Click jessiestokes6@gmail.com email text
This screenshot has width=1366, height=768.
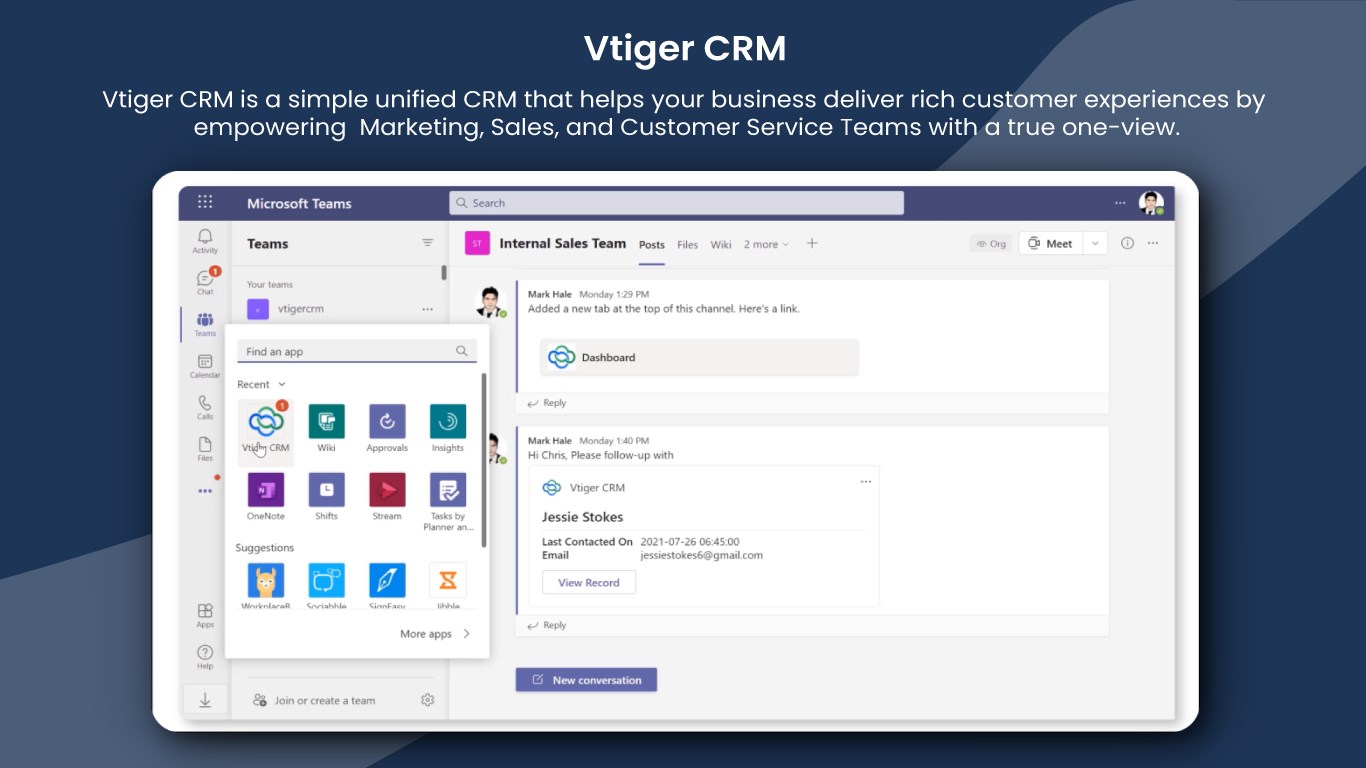[x=701, y=555]
